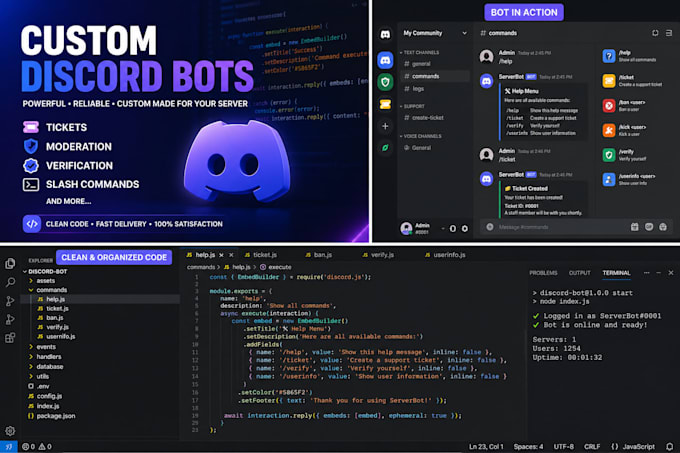Switch to the PROBLEMS panel tab
Screen dimensions: 680x453
point(543,273)
